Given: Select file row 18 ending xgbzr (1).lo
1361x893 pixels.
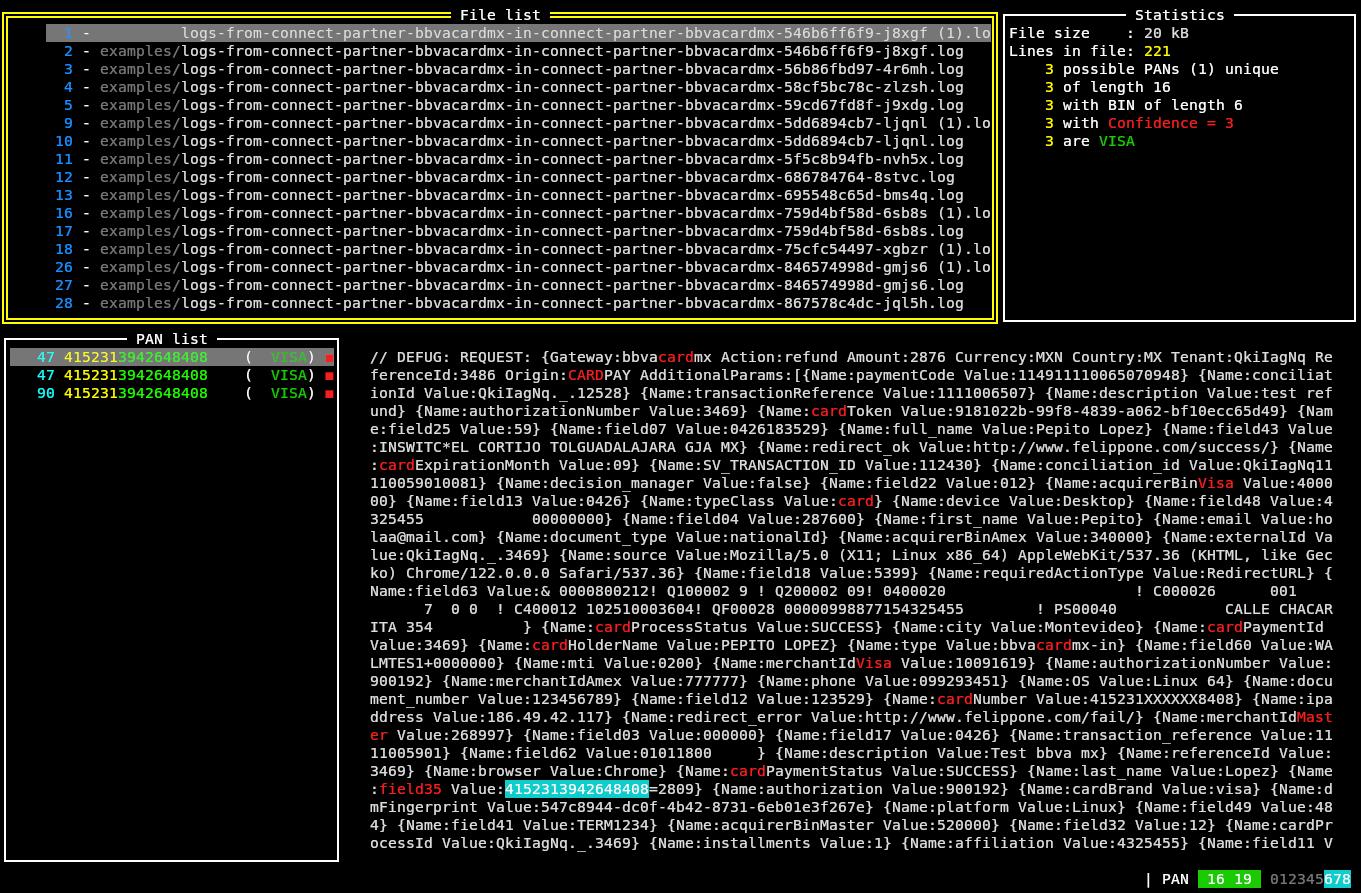Looking at the screenshot, I should [518, 249].
